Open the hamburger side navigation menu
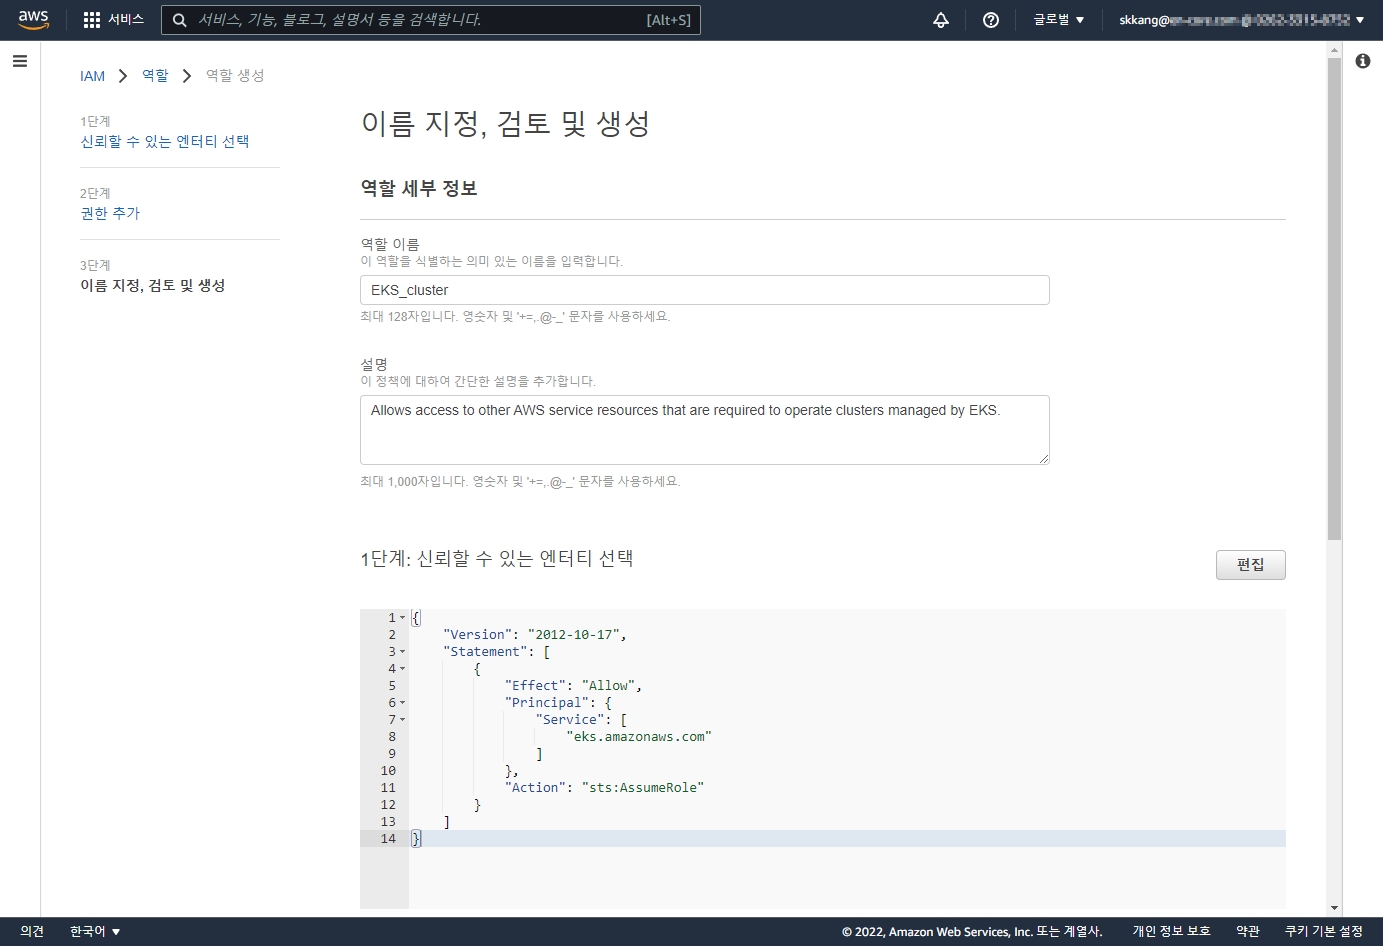This screenshot has height=946, width=1383. click(20, 61)
